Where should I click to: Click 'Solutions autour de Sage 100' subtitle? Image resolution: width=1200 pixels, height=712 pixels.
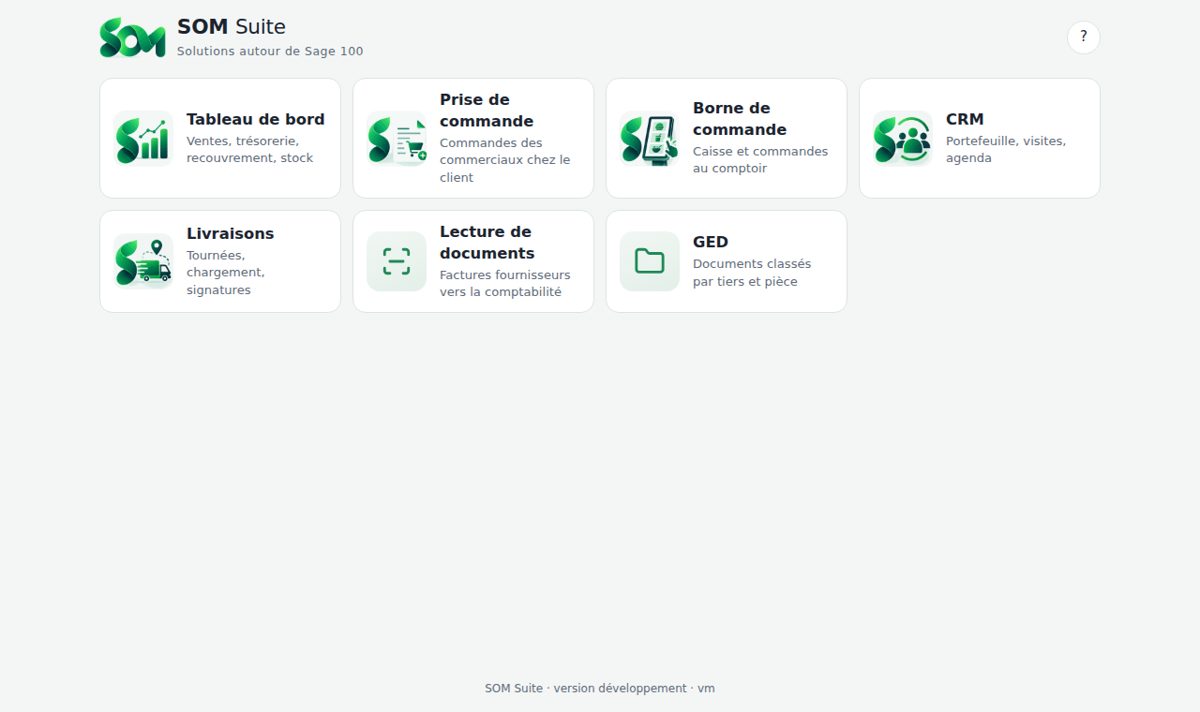click(x=270, y=51)
